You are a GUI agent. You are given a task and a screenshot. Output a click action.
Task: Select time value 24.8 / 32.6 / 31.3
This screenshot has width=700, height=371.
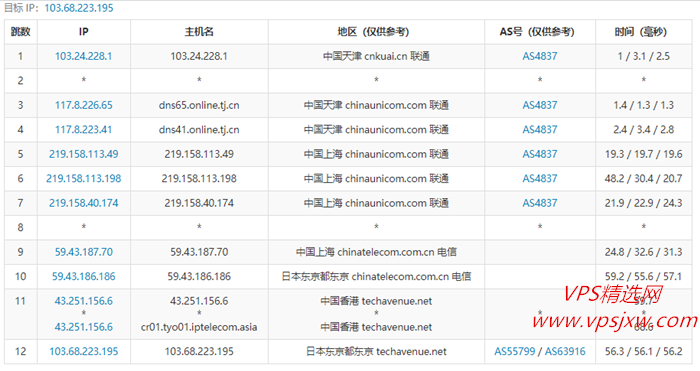click(x=643, y=252)
